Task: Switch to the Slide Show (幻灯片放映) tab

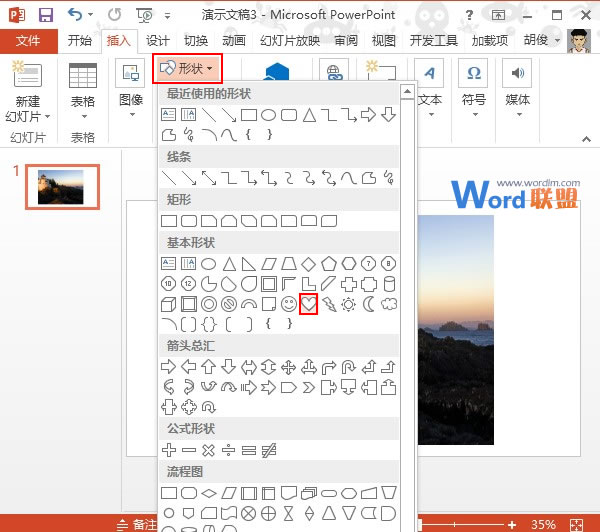Action: pyautogui.click(x=290, y=41)
